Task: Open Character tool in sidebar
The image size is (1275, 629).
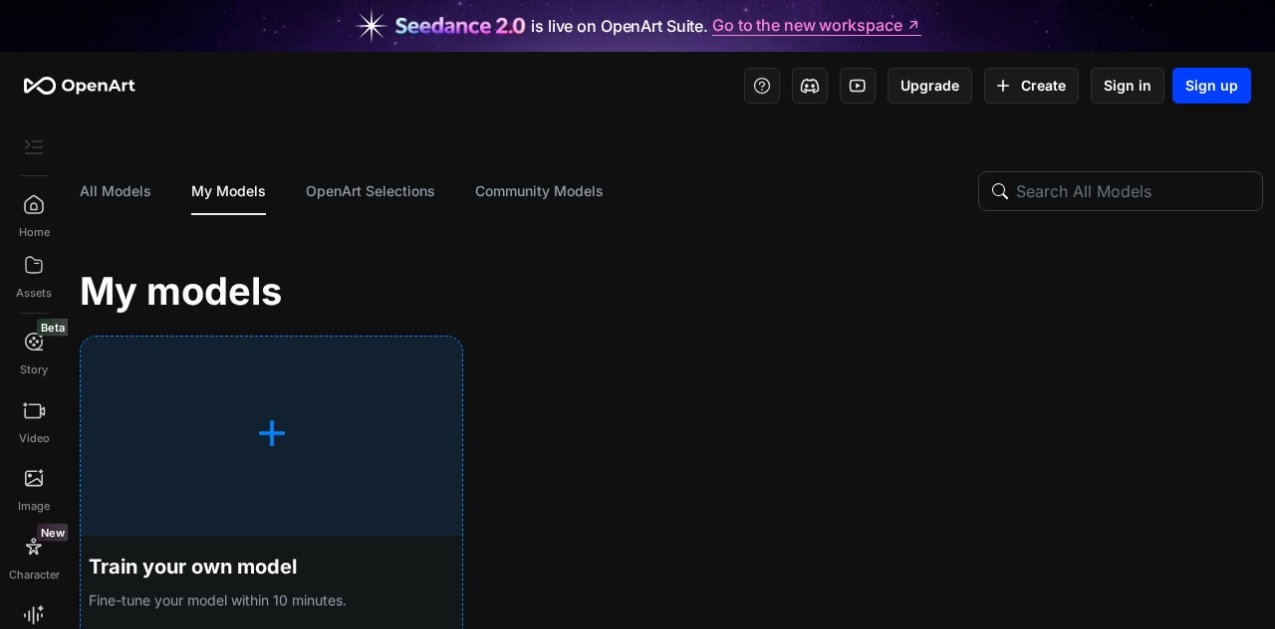Action: [34, 558]
